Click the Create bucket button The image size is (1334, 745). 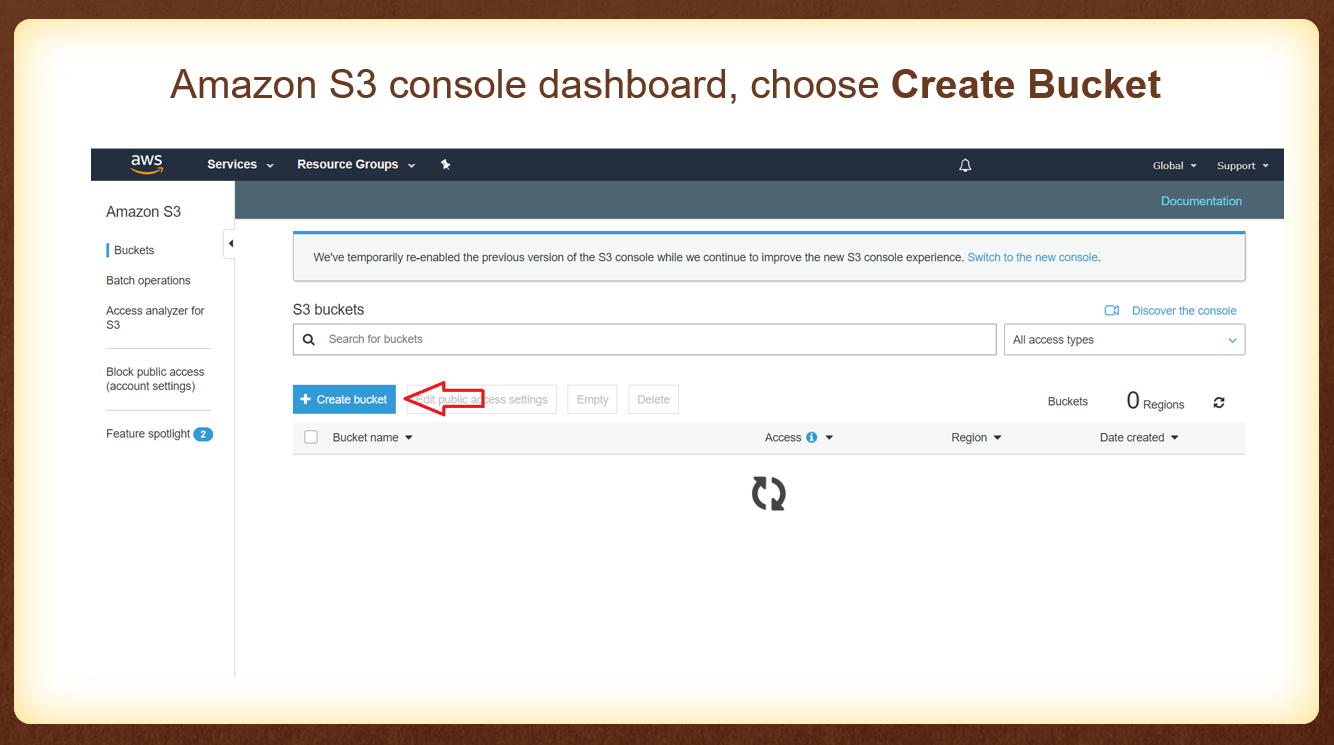(344, 398)
